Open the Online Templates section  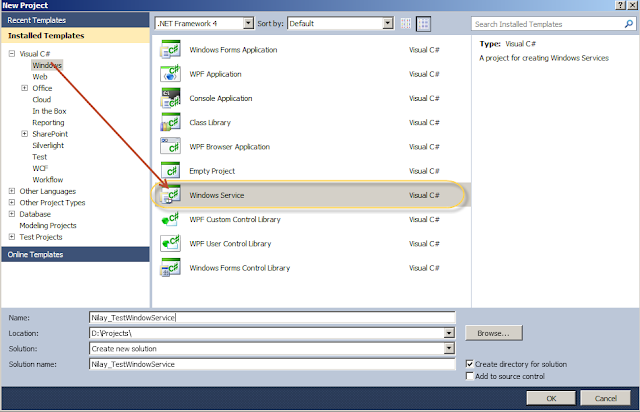coord(76,254)
